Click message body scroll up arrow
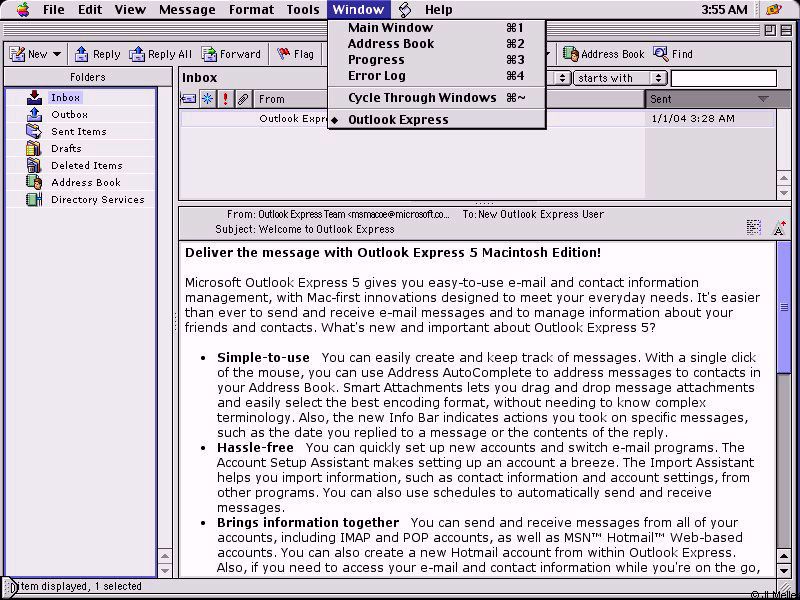This screenshot has width=800, height=600. point(784,555)
